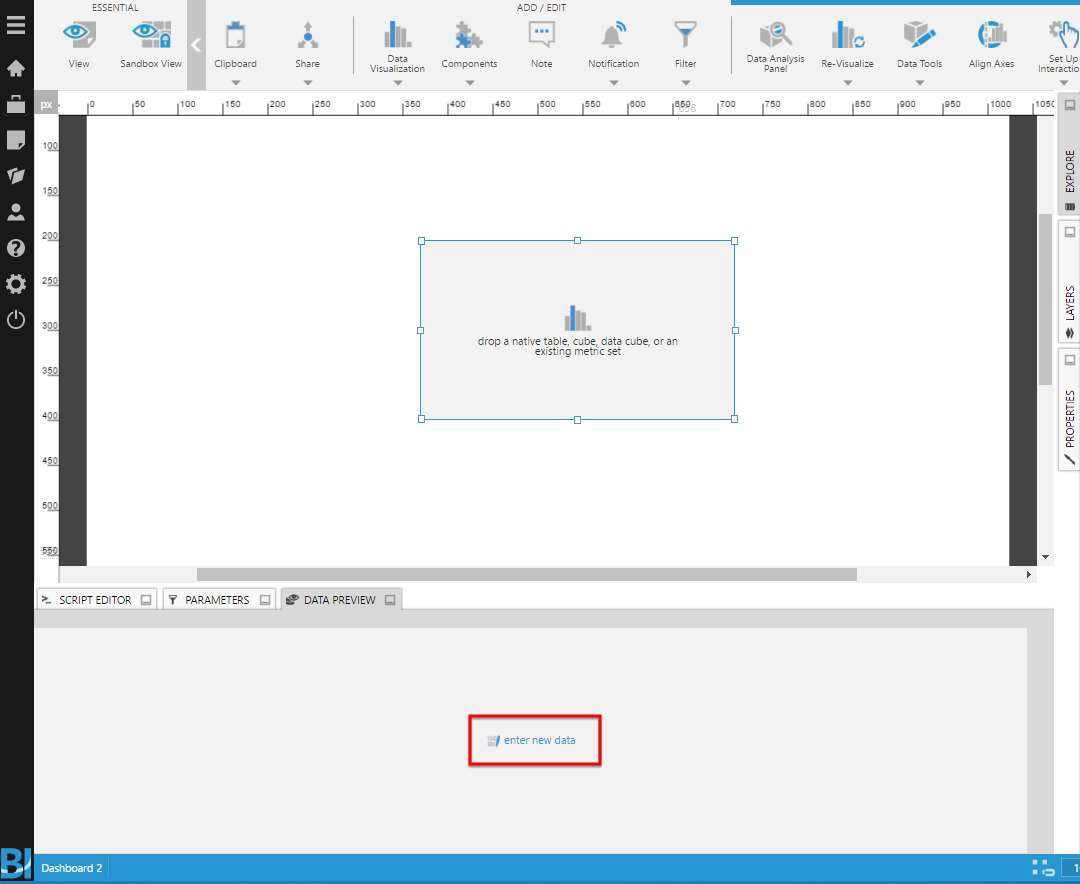Open the hamburger menu in the sidebar

pyautogui.click(x=15, y=25)
